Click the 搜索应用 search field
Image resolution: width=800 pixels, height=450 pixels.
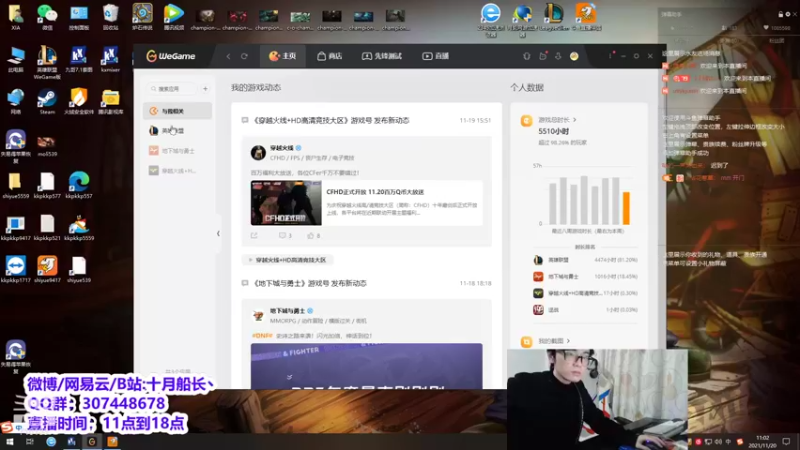point(172,89)
